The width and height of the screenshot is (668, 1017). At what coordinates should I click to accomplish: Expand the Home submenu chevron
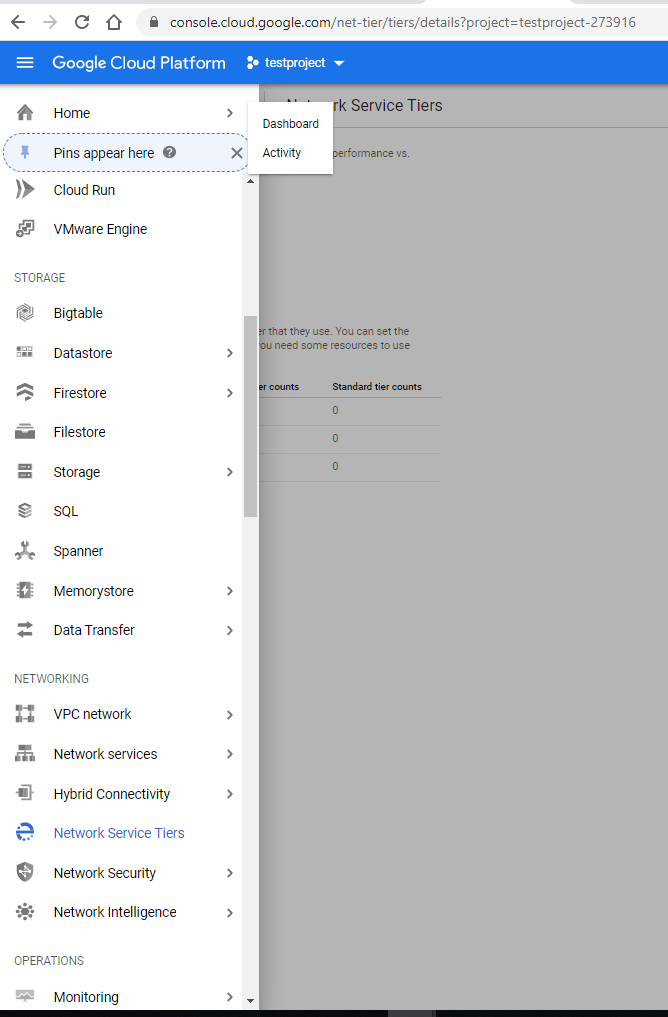[x=230, y=113]
